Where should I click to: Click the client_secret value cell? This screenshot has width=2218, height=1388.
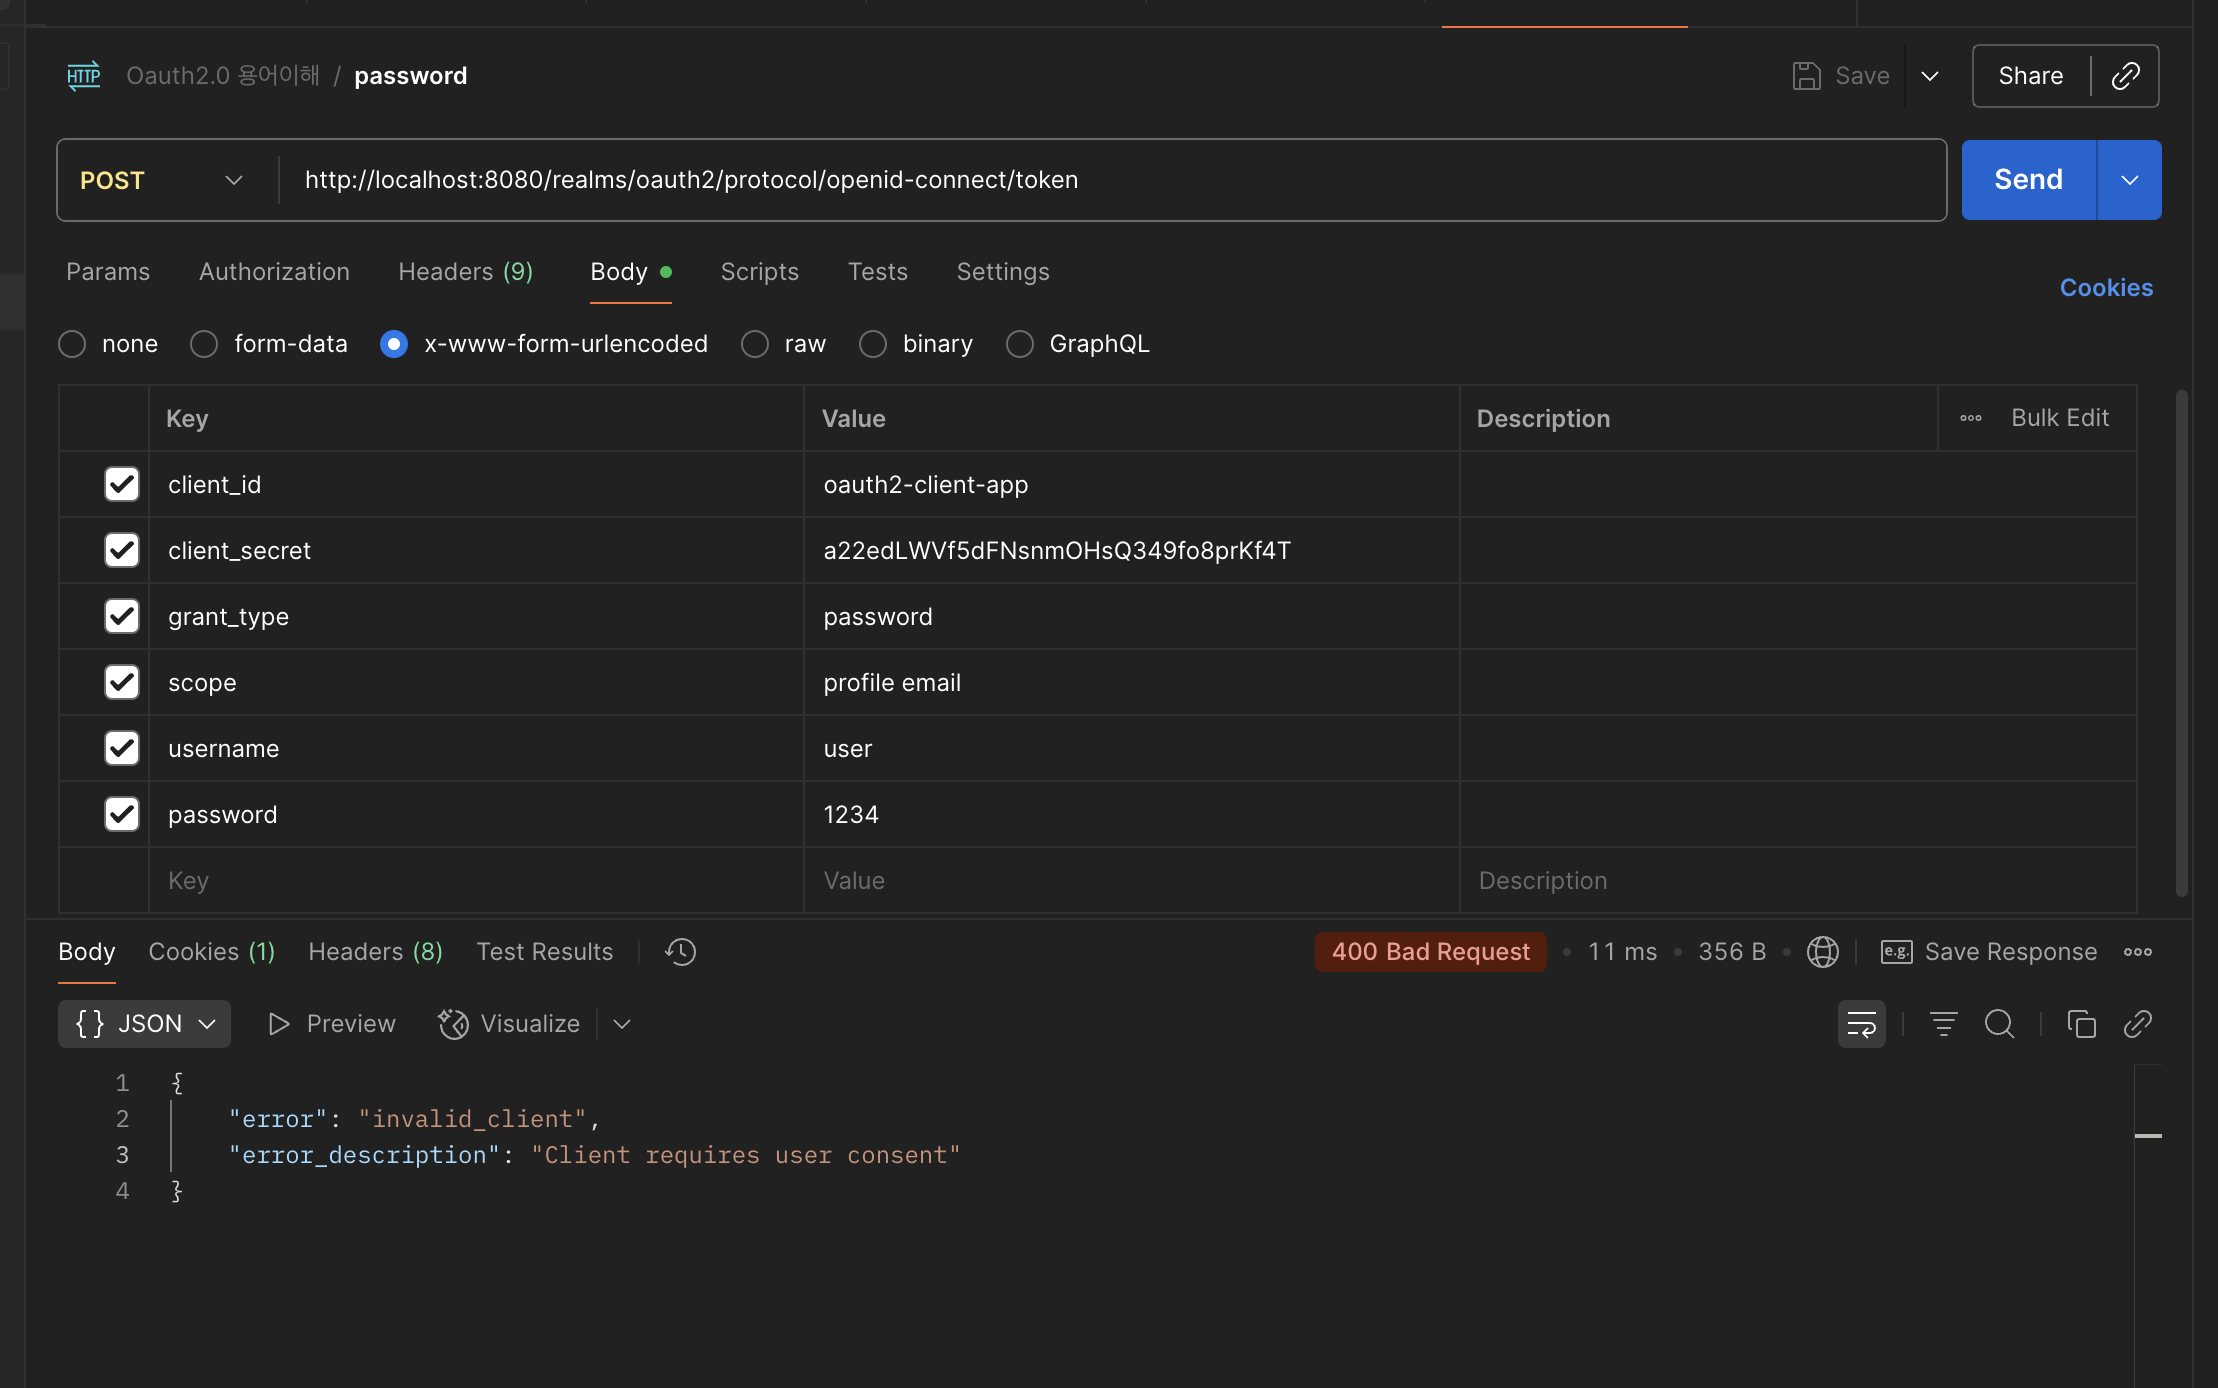[1132, 550]
